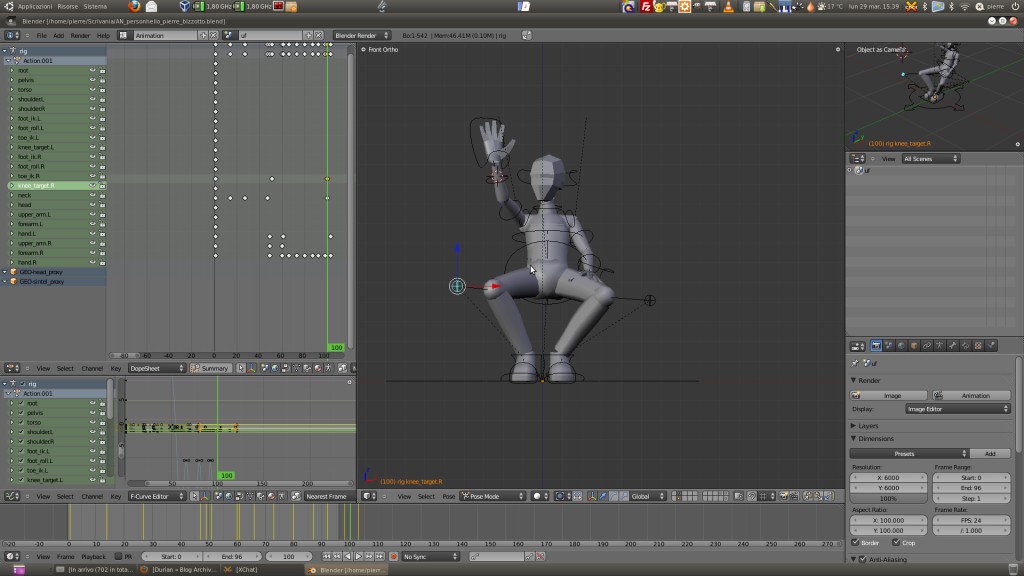Toggle the Summary option in DopeSheet header

click(211, 368)
